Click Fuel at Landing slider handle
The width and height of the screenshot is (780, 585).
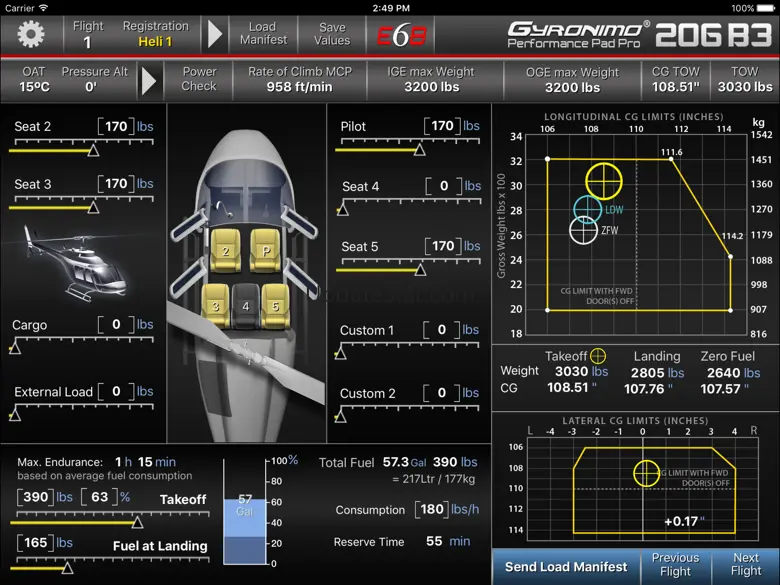click(x=68, y=568)
